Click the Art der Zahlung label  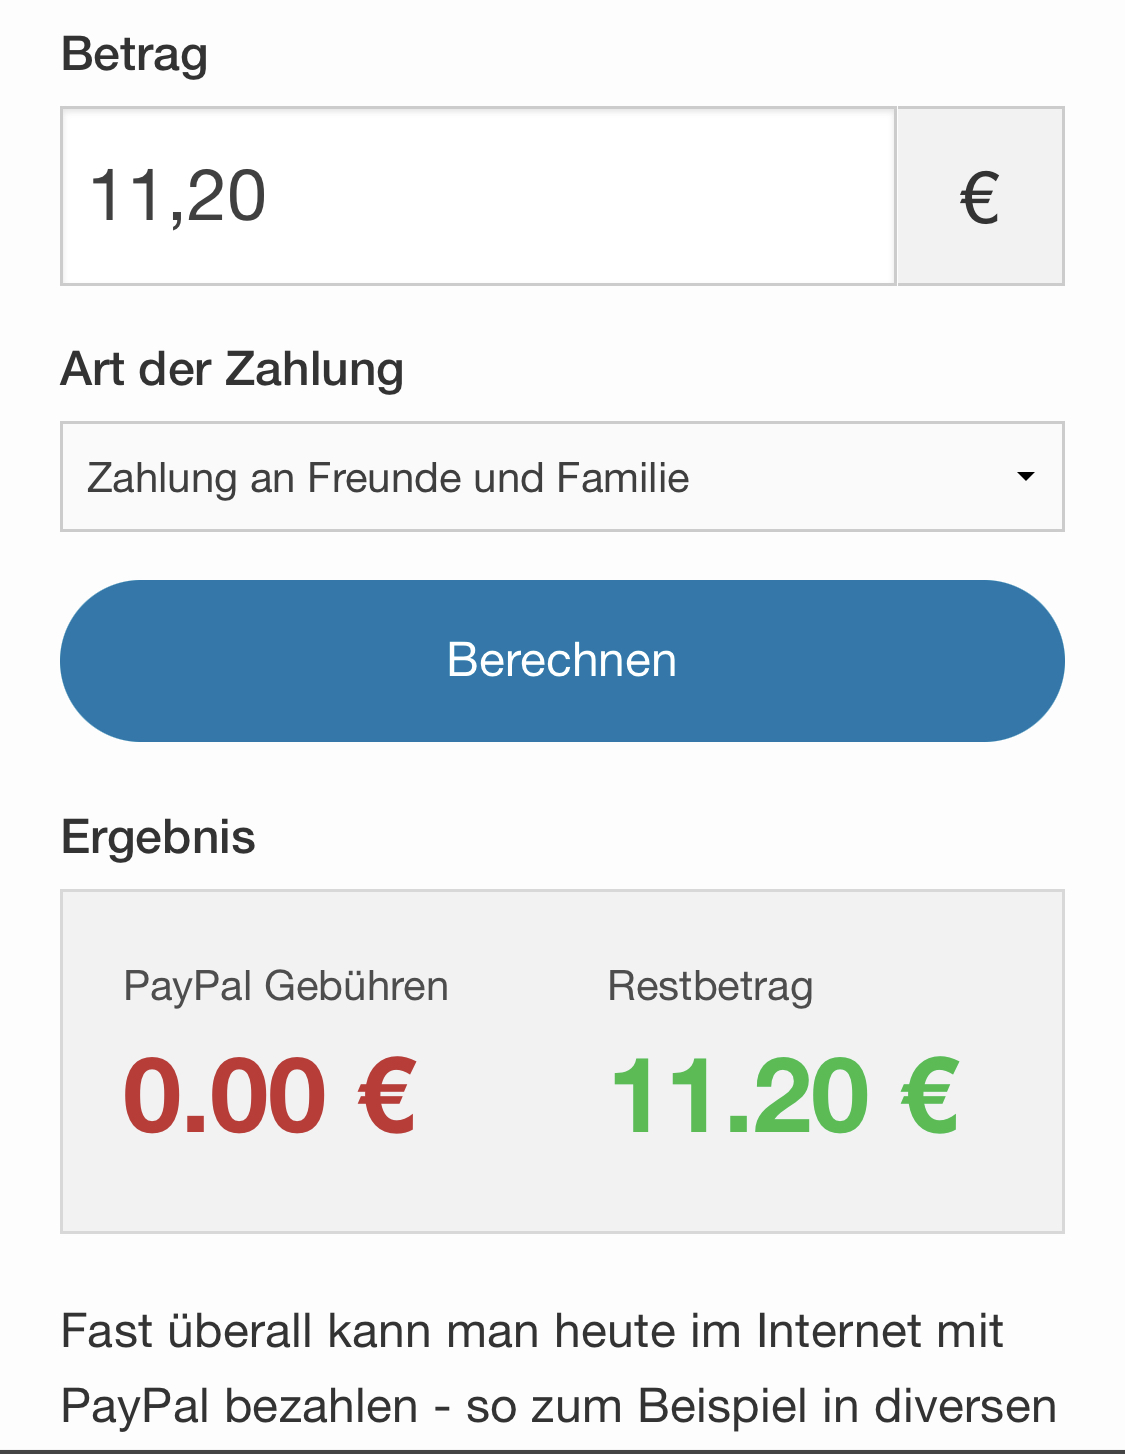(232, 369)
